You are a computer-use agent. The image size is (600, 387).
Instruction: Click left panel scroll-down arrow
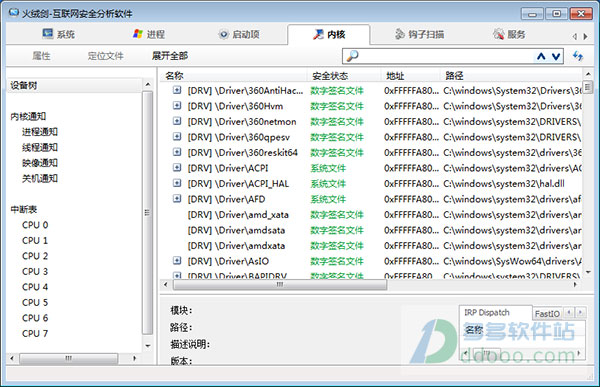tap(147, 346)
